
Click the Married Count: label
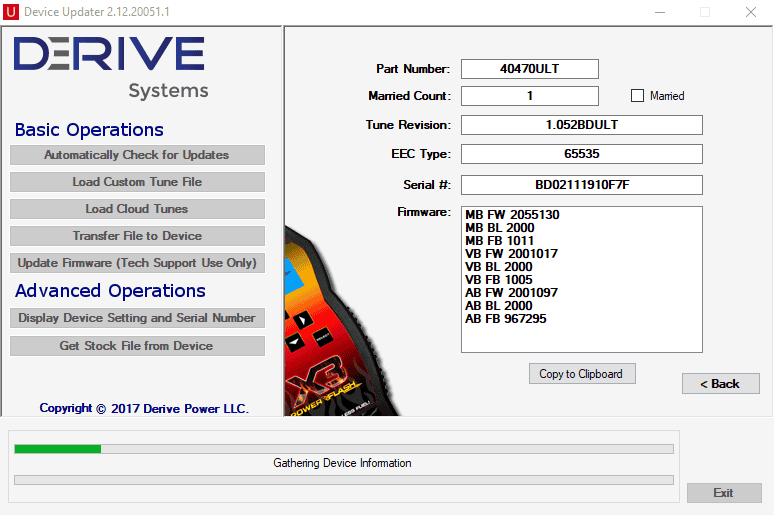click(x=410, y=96)
